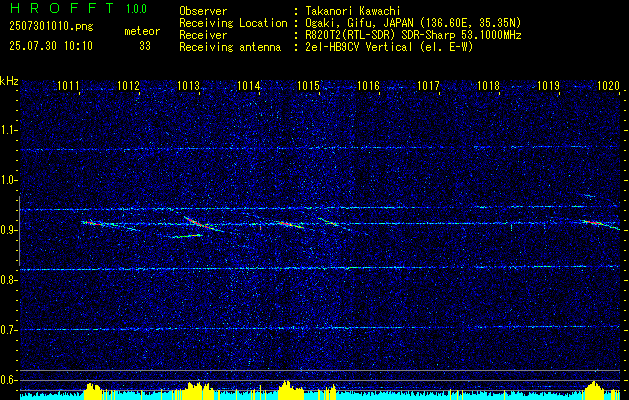Image resolution: width=629 pixels, height=400 pixels.
Task: Click the 0.9 frequency axis label
Action: [x=9, y=230]
